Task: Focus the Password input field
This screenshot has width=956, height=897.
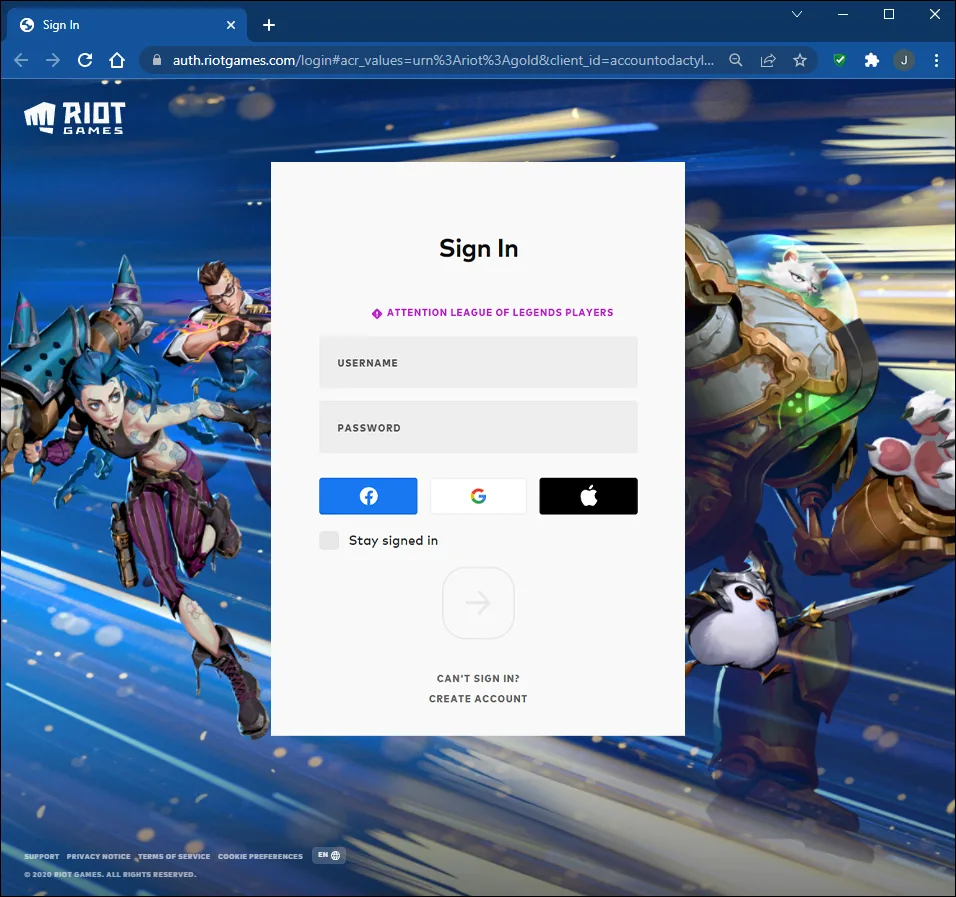Action: [x=478, y=427]
